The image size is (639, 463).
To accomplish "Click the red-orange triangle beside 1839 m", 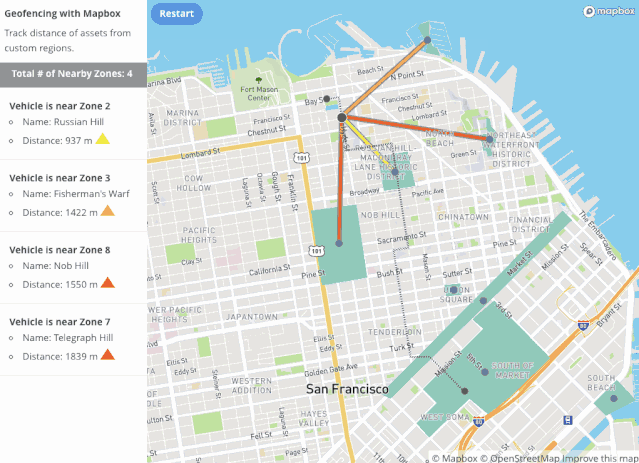I will click(108, 354).
